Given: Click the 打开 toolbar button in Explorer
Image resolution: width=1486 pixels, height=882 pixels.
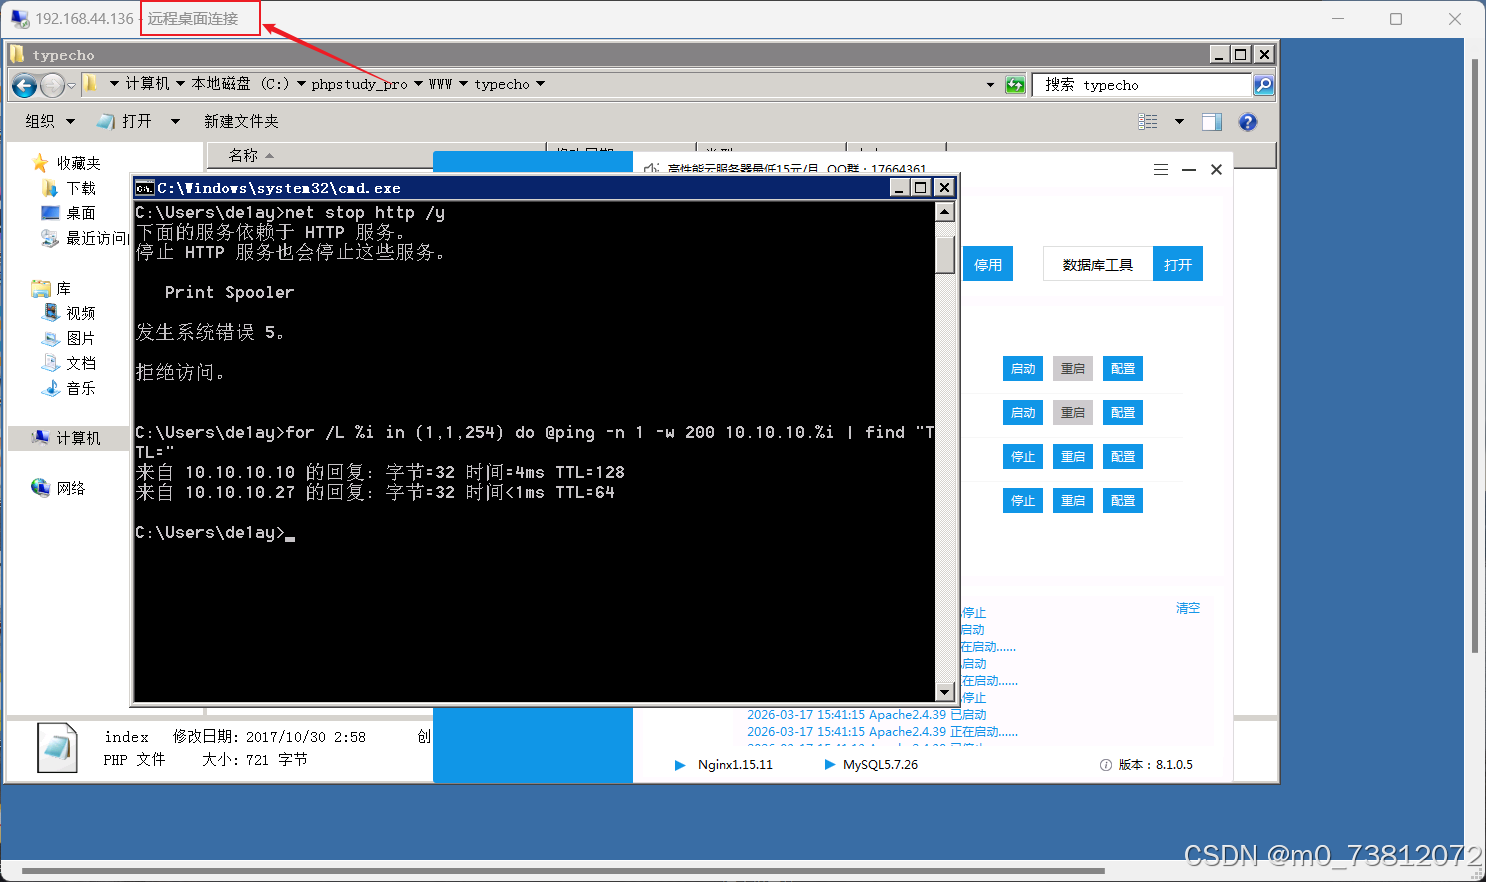Looking at the screenshot, I should click(125, 122).
